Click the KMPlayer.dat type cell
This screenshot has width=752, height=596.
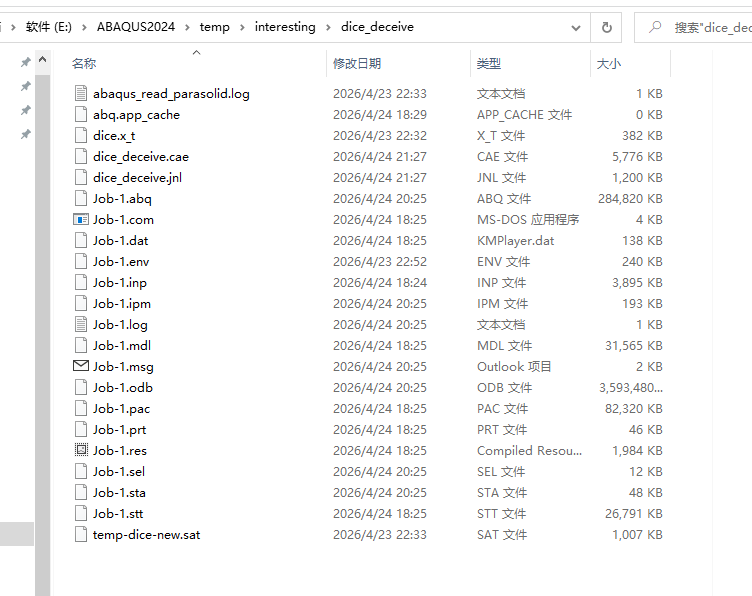(x=516, y=241)
